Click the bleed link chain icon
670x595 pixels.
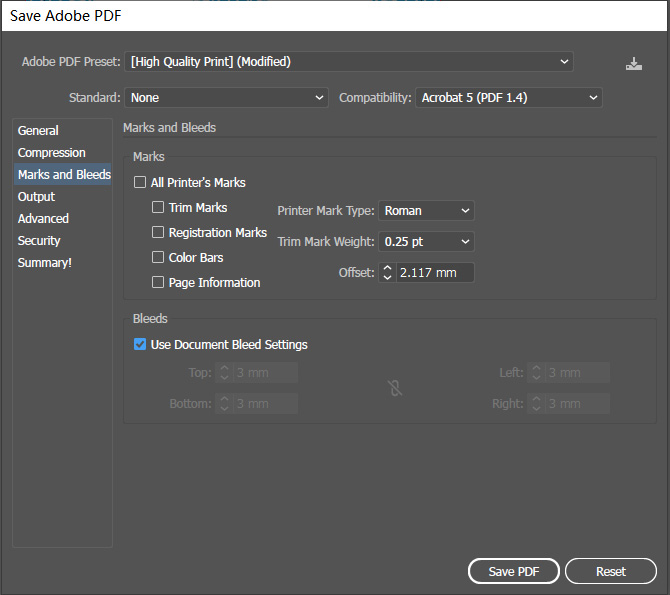coord(395,388)
